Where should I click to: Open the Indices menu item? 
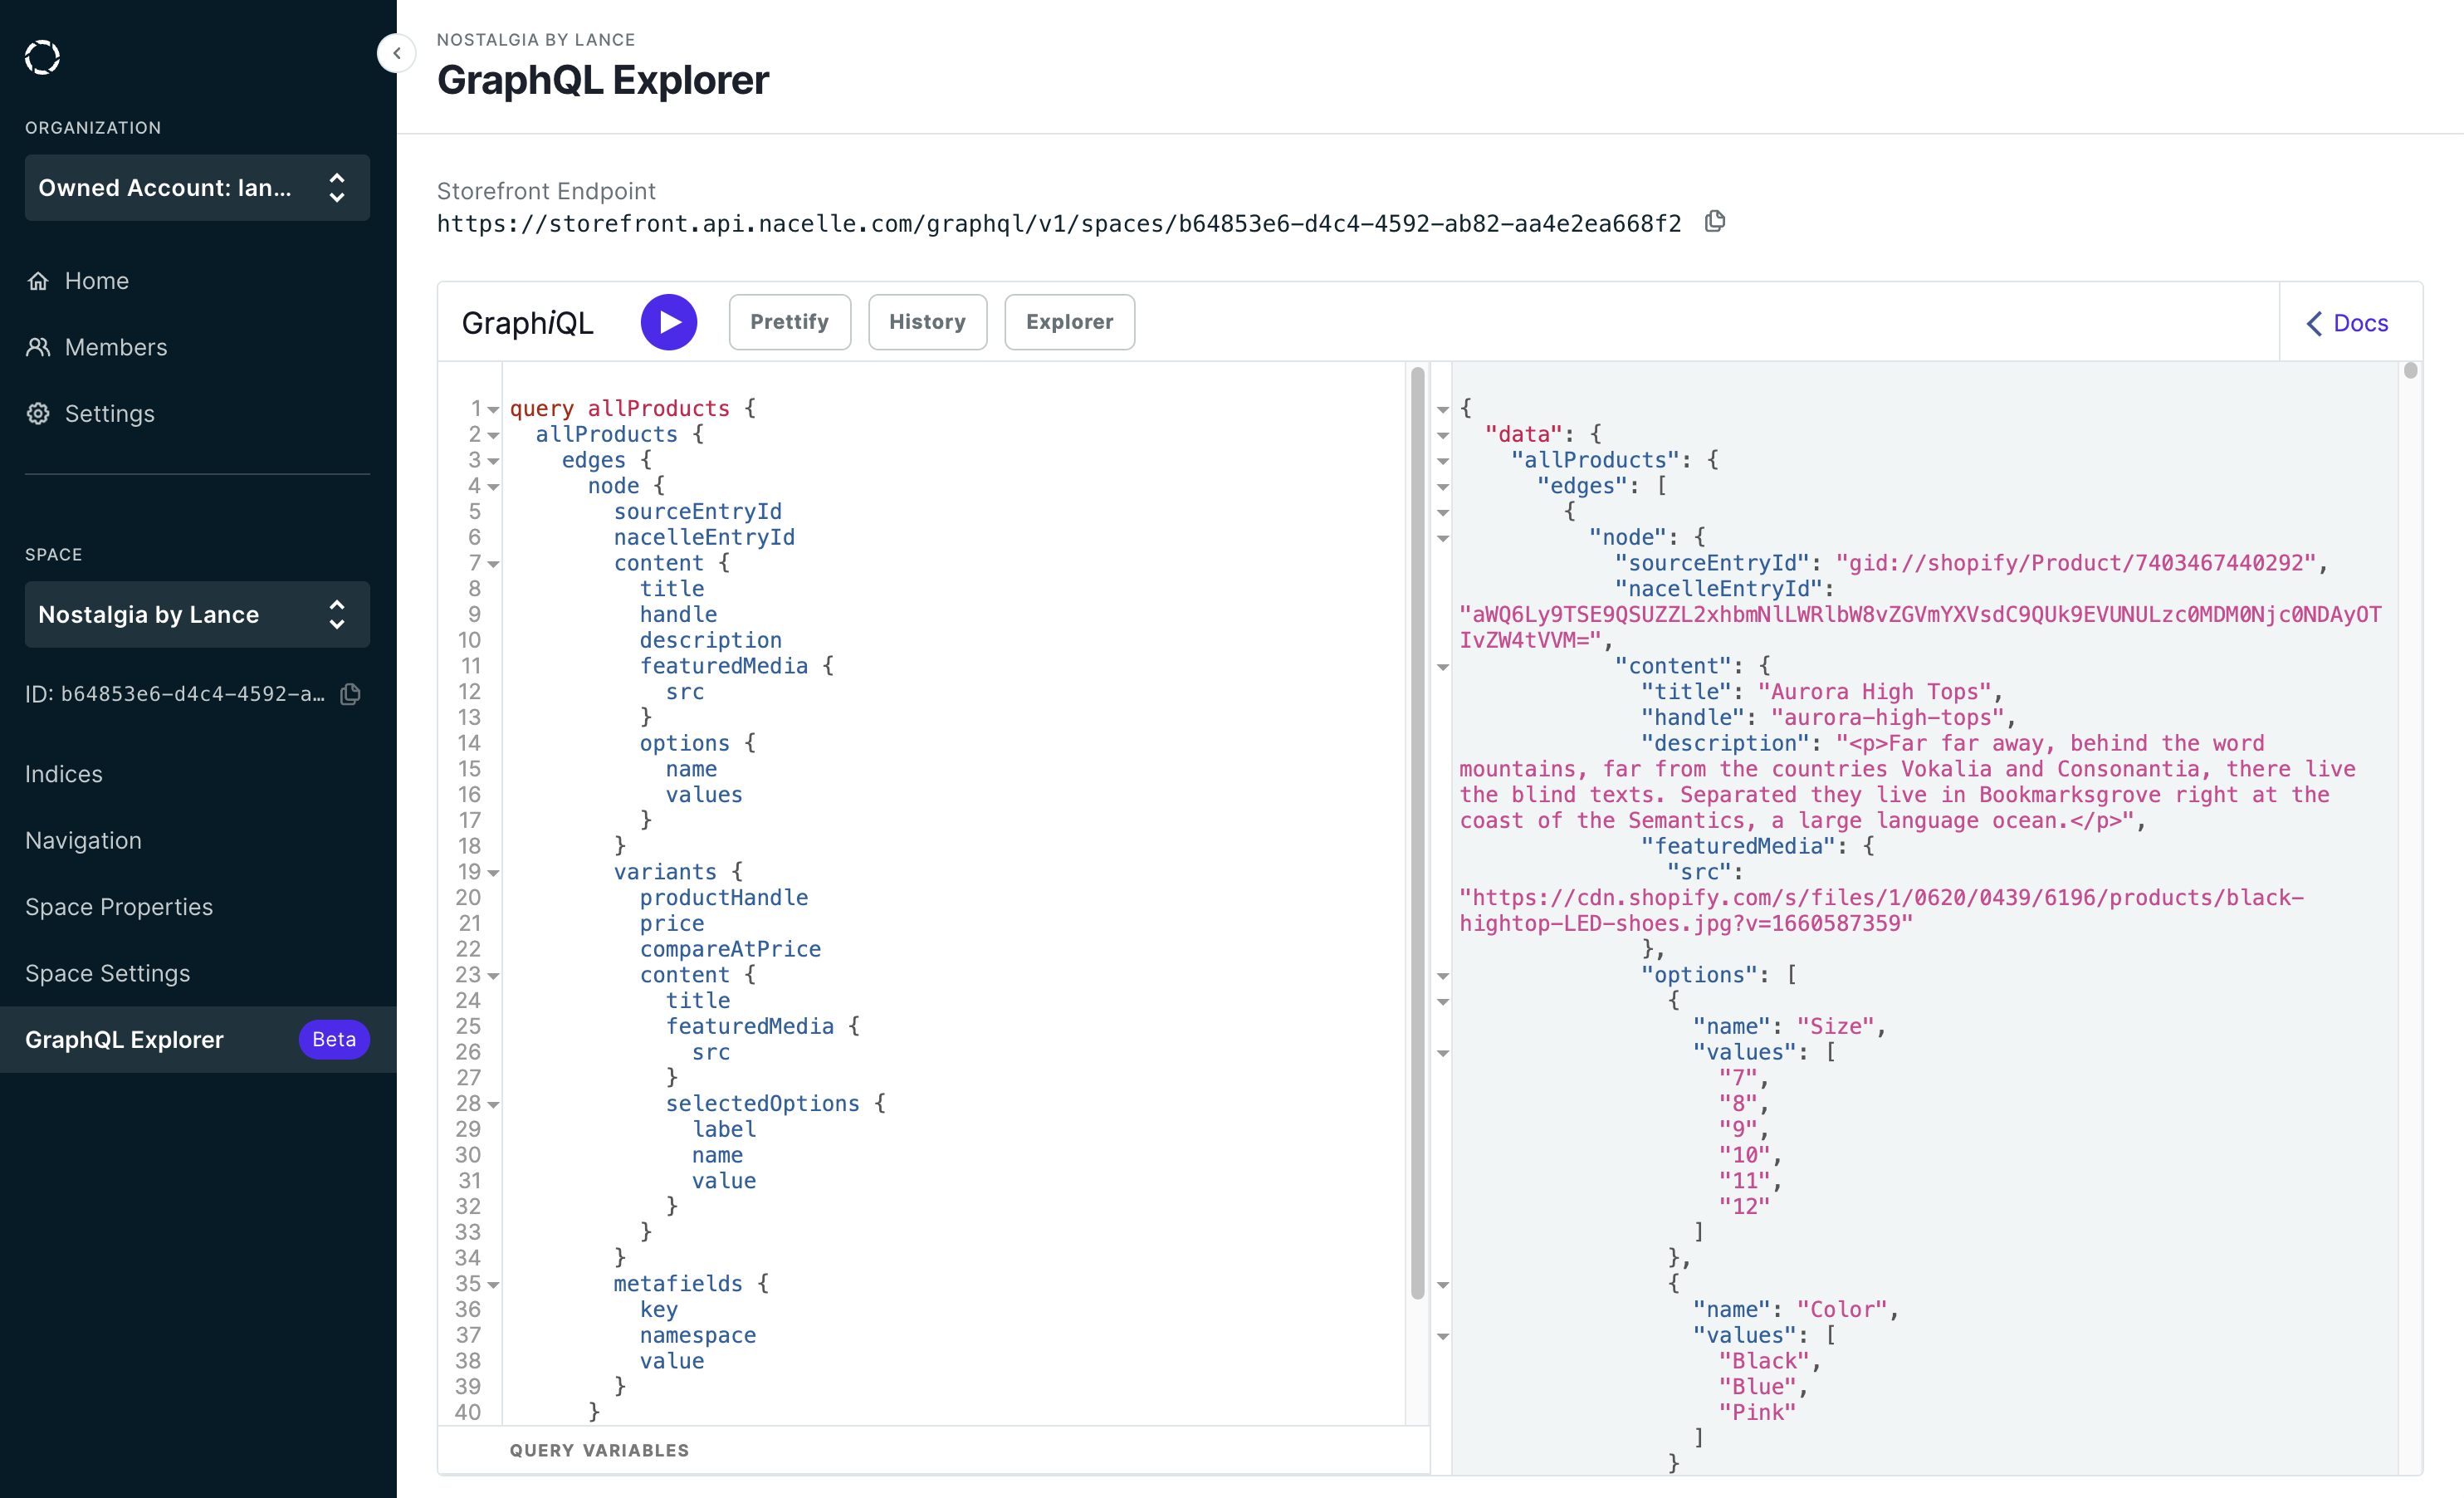[x=64, y=774]
